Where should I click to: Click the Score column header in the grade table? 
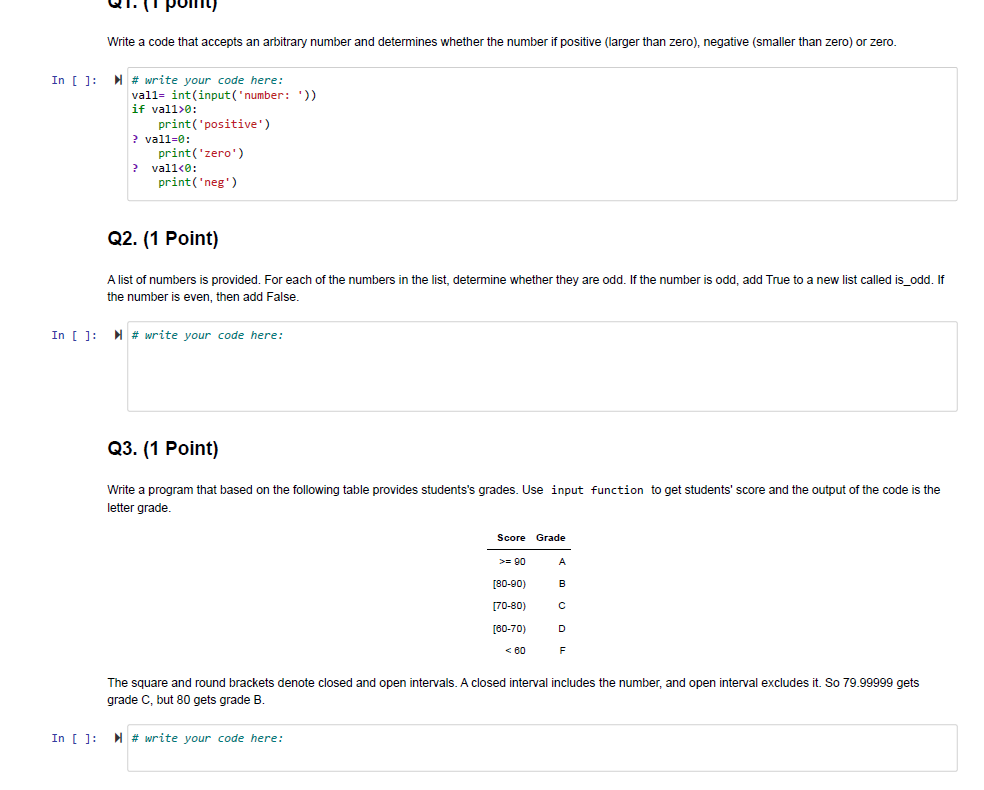click(509, 538)
